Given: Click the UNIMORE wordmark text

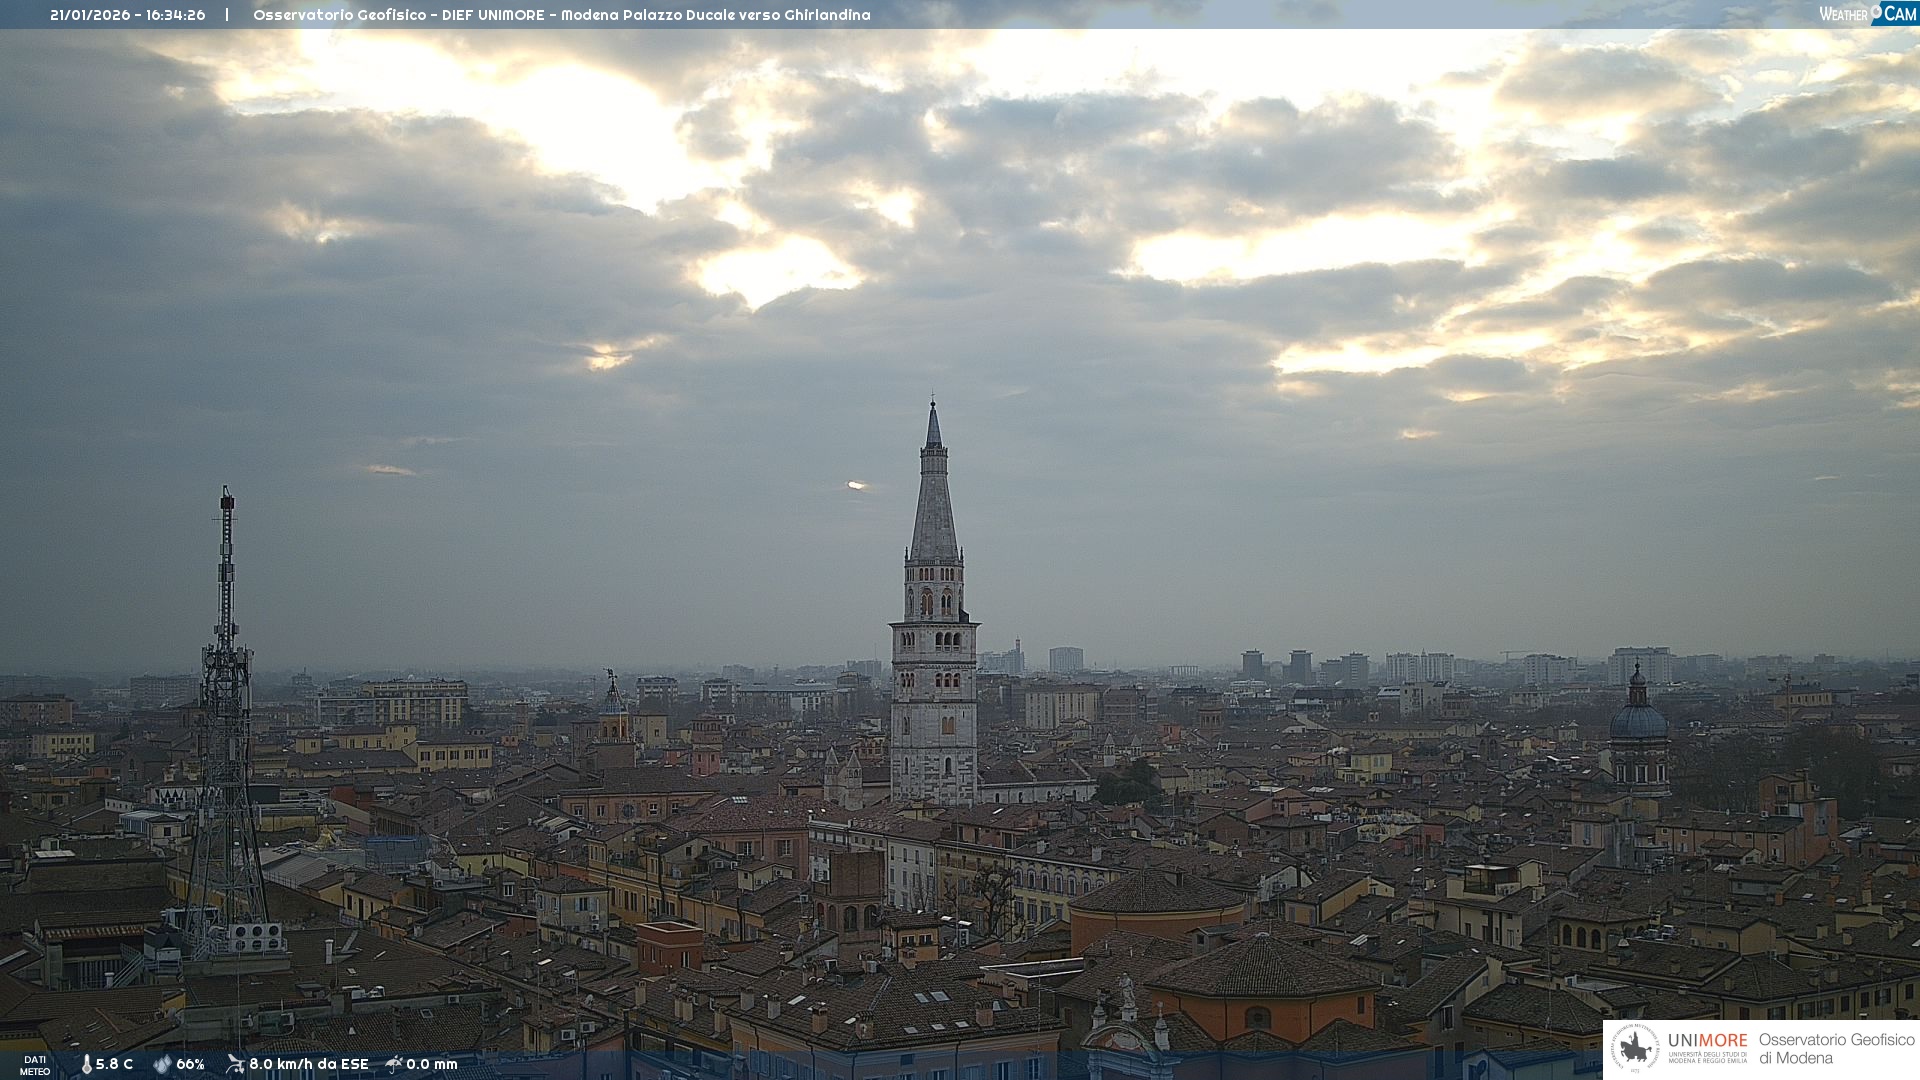Looking at the screenshot, I should point(1707,1041).
